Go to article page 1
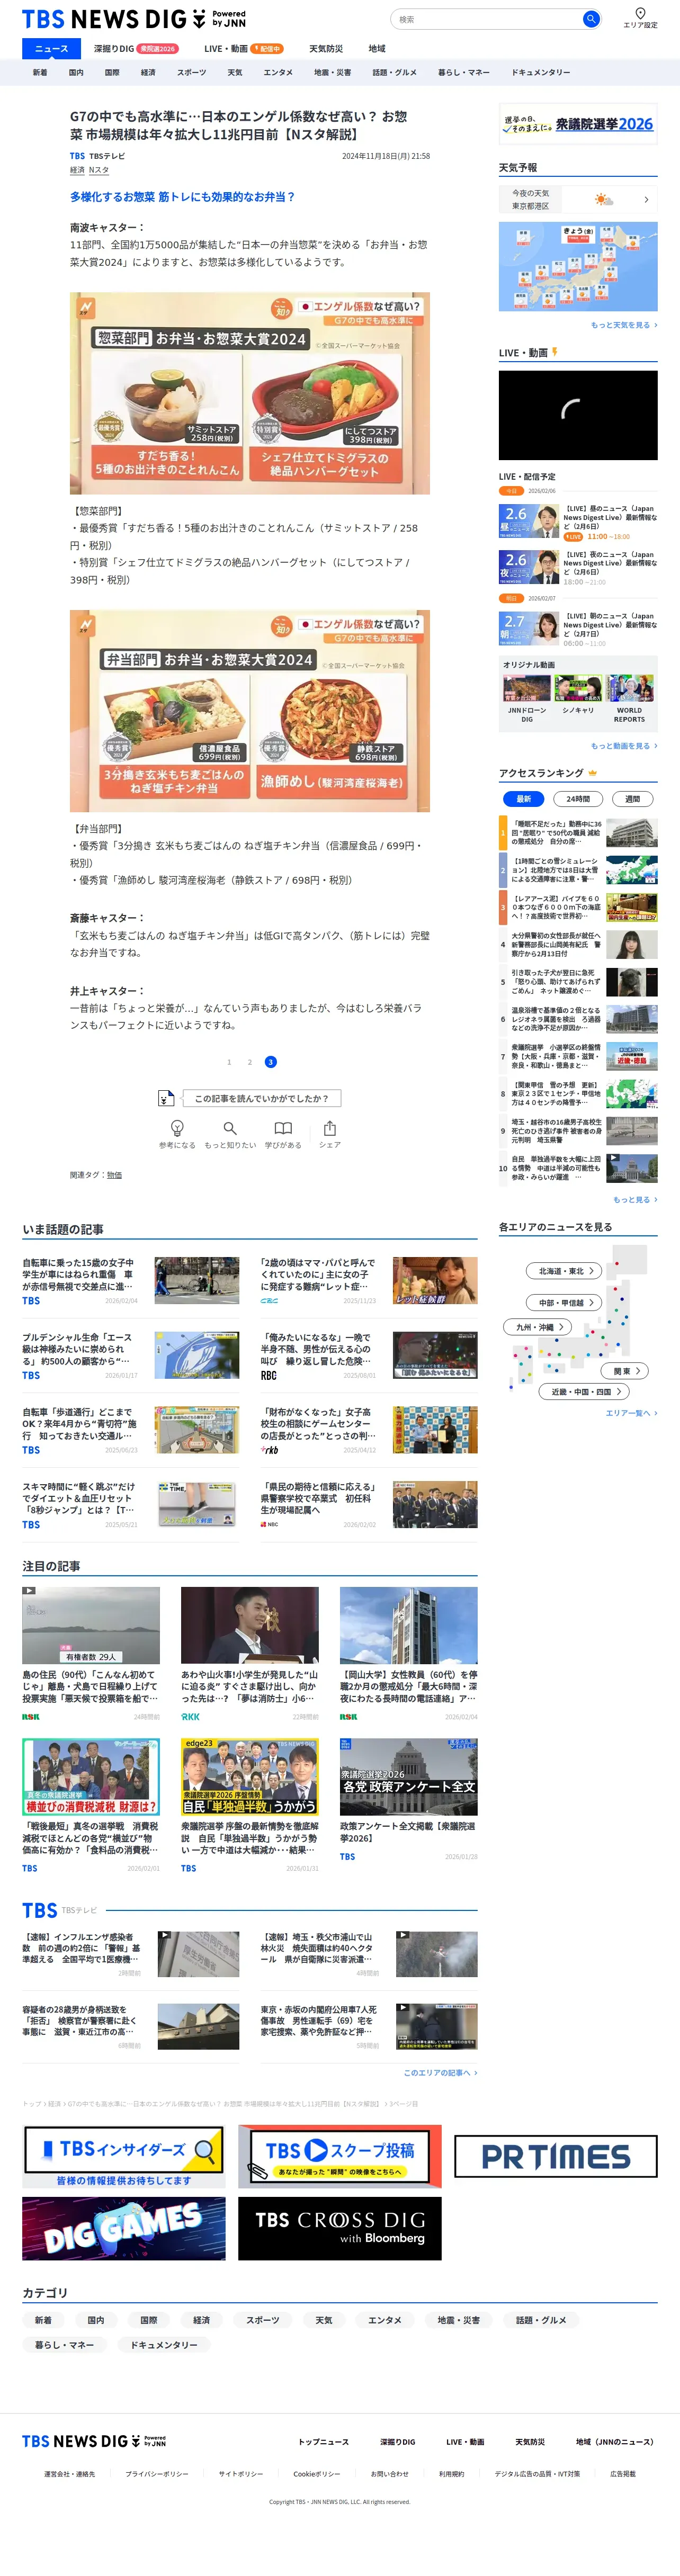 coord(229,1062)
